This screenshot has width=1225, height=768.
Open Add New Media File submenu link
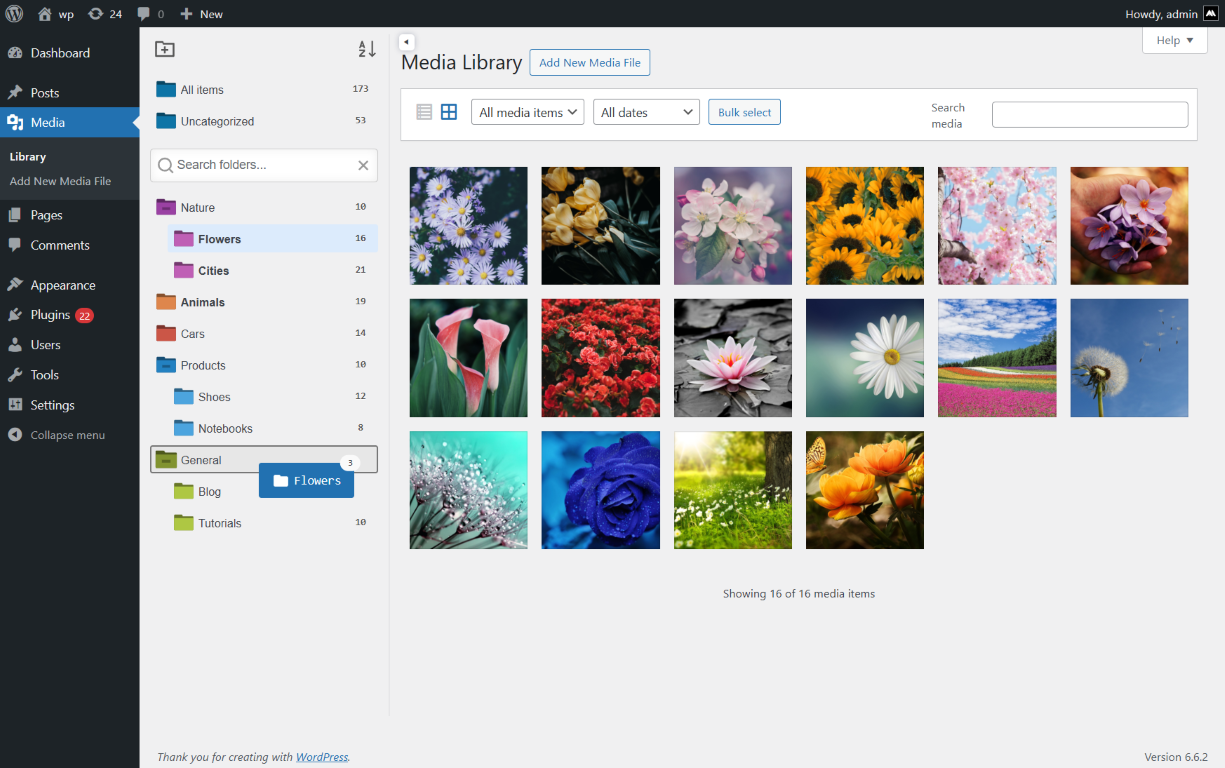pyautogui.click(x=60, y=181)
